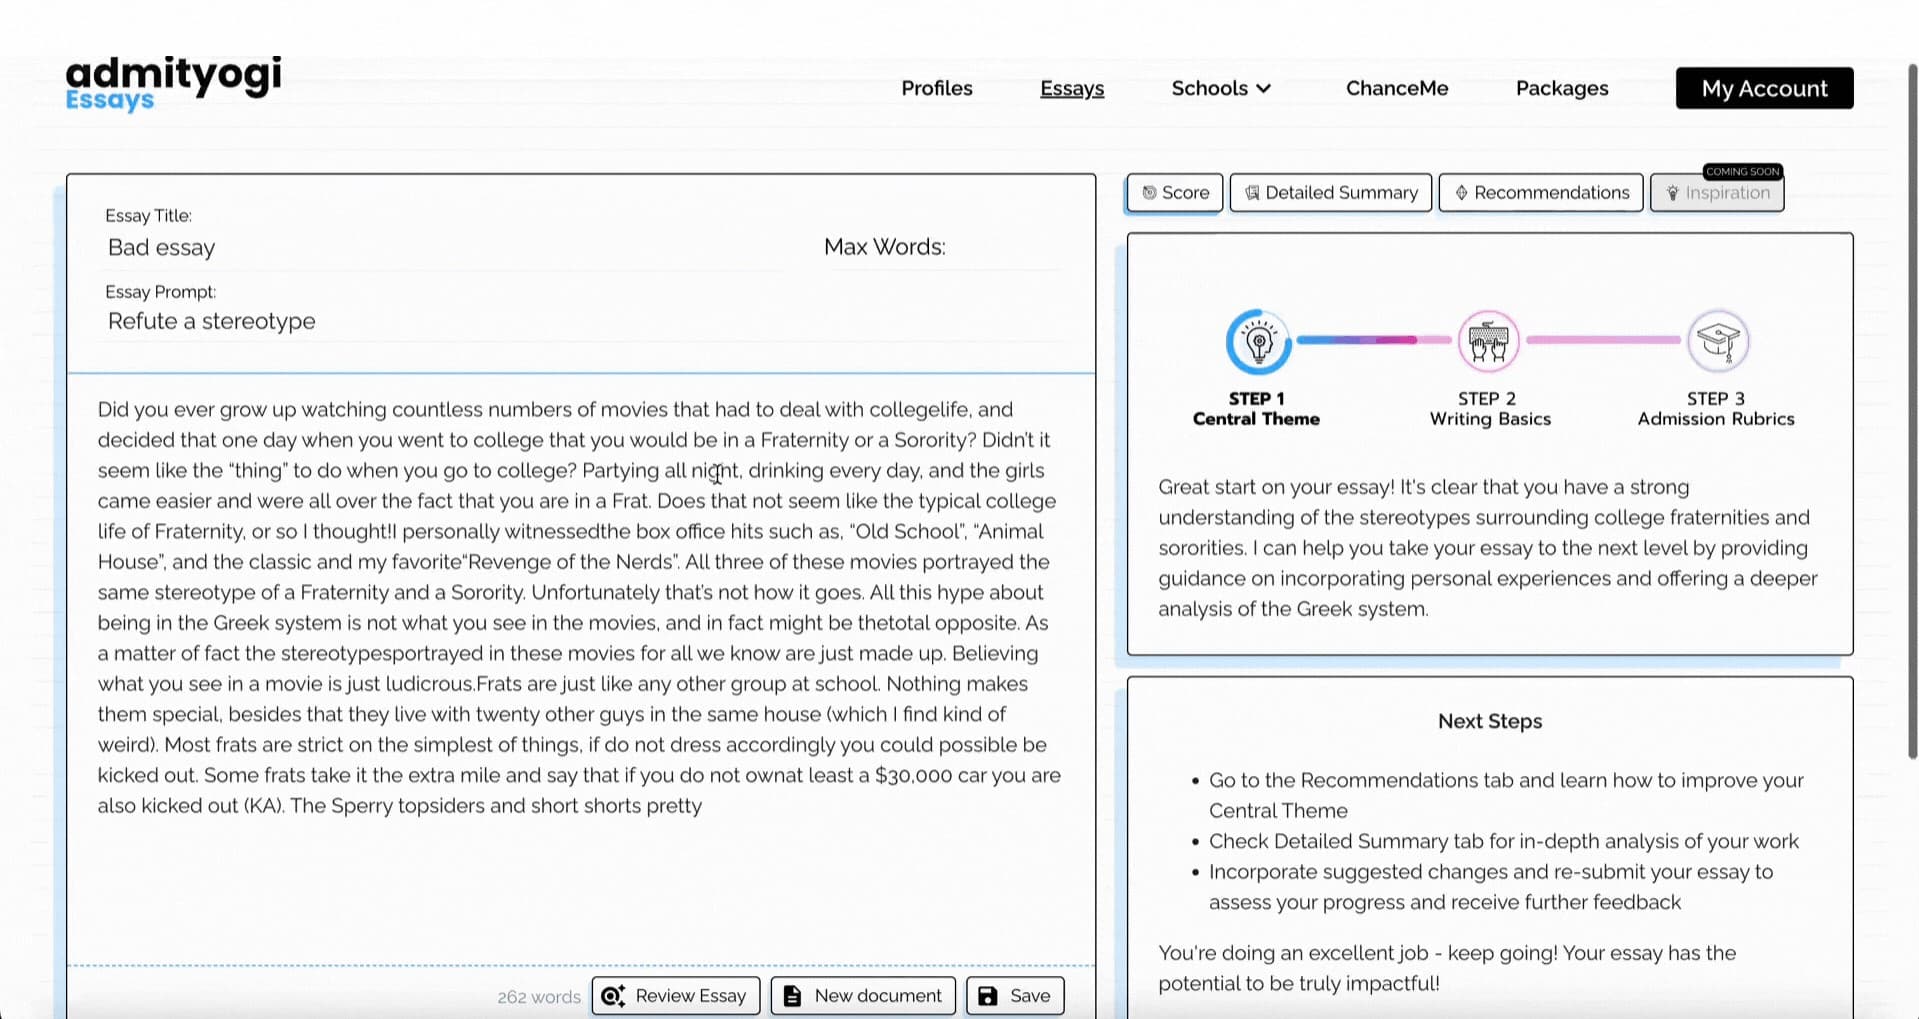This screenshot has height=1019, width=1919.
Task: Select the Inspiration tab
Action: (1717, 192)
